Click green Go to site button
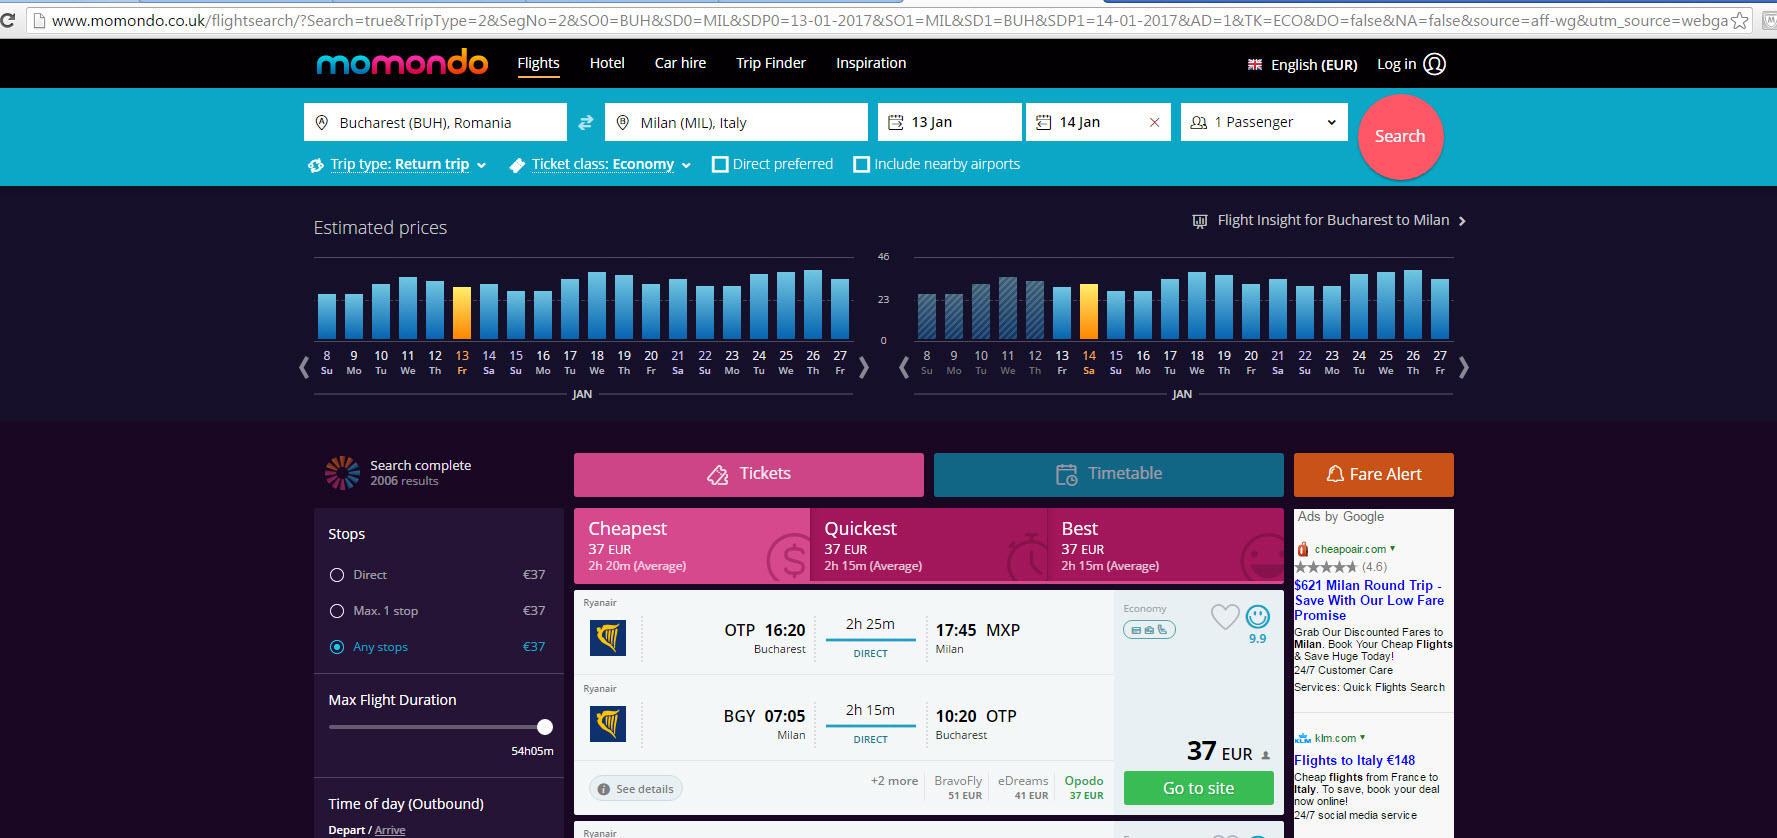 coord(1199,788)
